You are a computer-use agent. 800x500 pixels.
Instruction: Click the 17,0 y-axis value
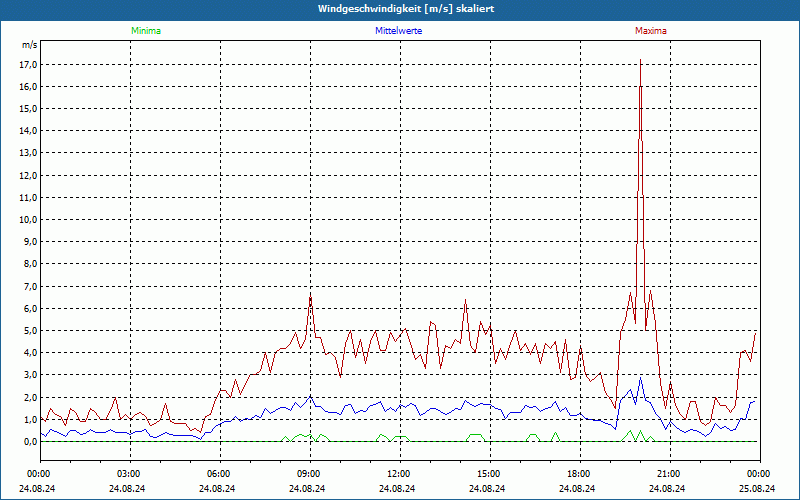[x=29, y=64]
